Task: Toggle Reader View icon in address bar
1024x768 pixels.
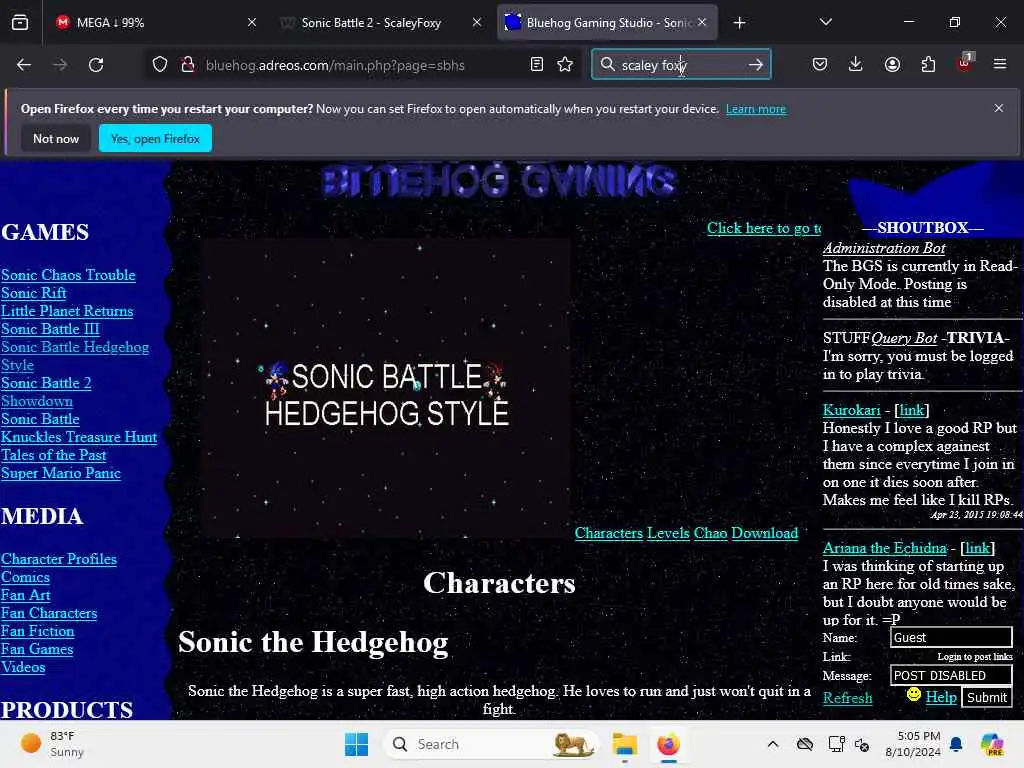Action: click(537, 64)
